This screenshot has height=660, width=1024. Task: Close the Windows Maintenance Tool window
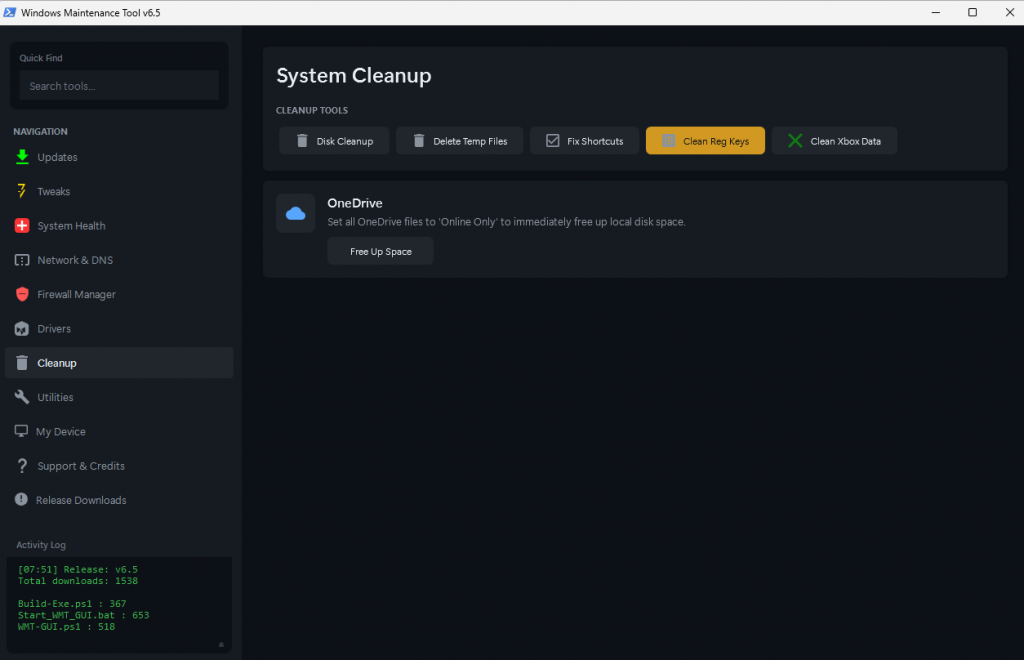(x=1009, y=12)
